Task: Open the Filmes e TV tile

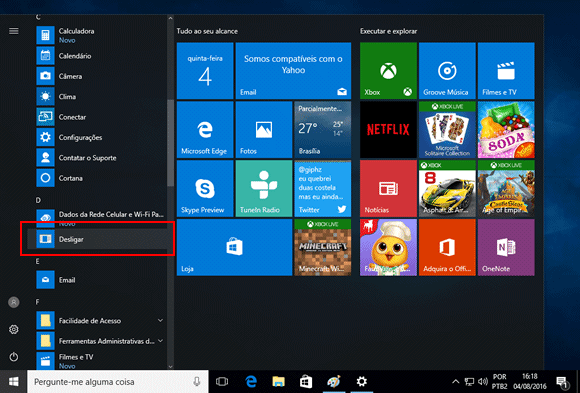Action: tap(506, 71)
